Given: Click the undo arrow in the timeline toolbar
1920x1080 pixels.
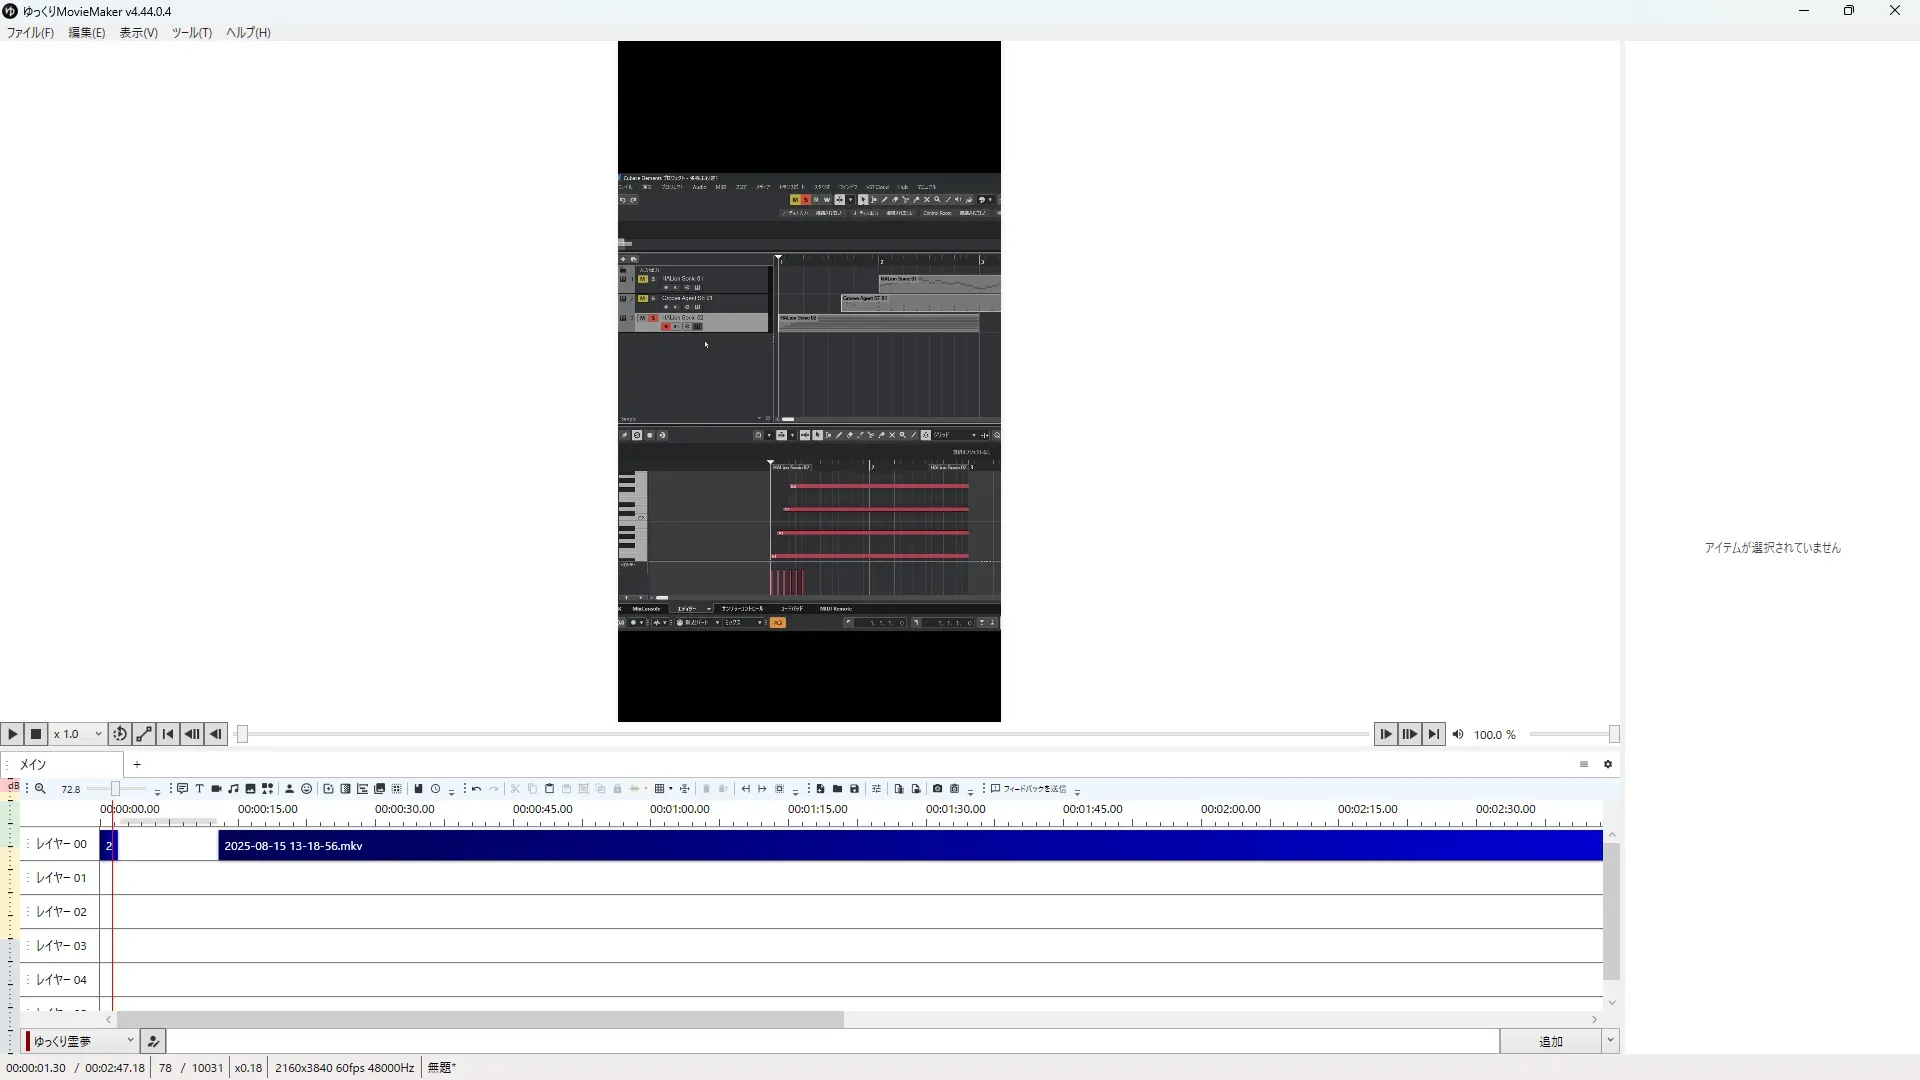Looking at the screenshot, I should tap(477, 789).
